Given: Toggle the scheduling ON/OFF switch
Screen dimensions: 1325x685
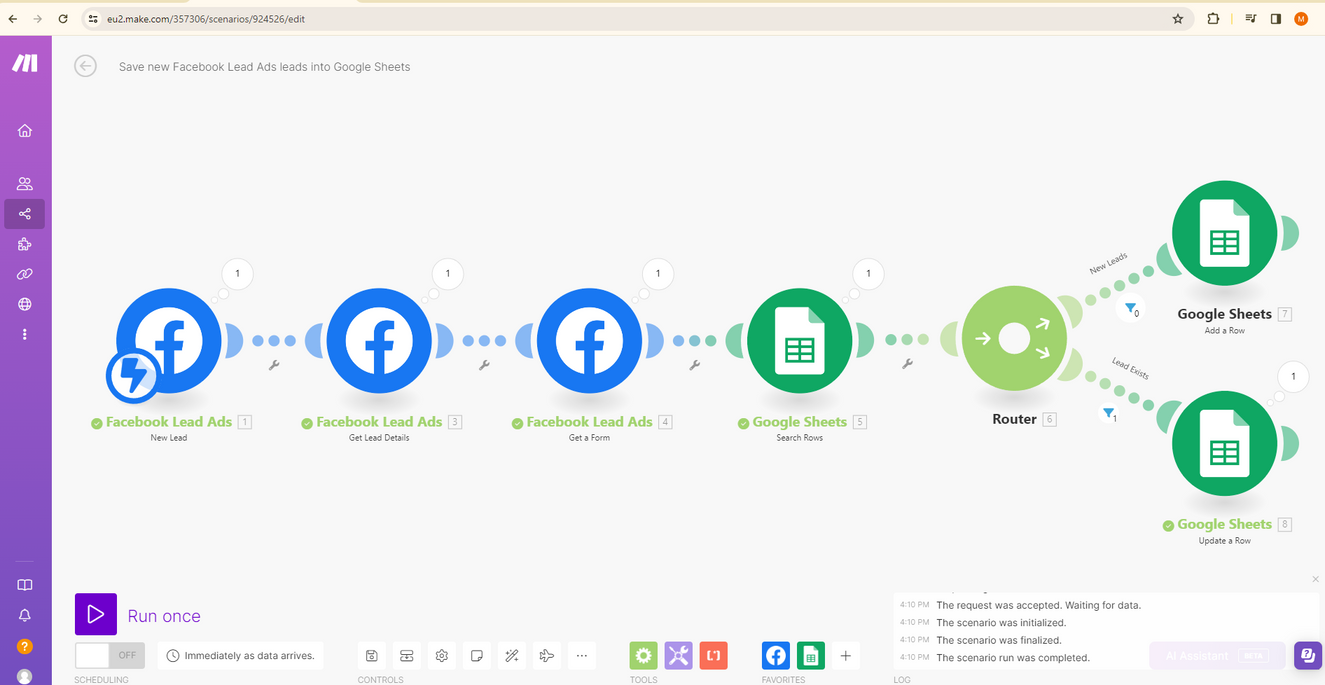Looking at the screenshot, I should [x=110, y=655].
